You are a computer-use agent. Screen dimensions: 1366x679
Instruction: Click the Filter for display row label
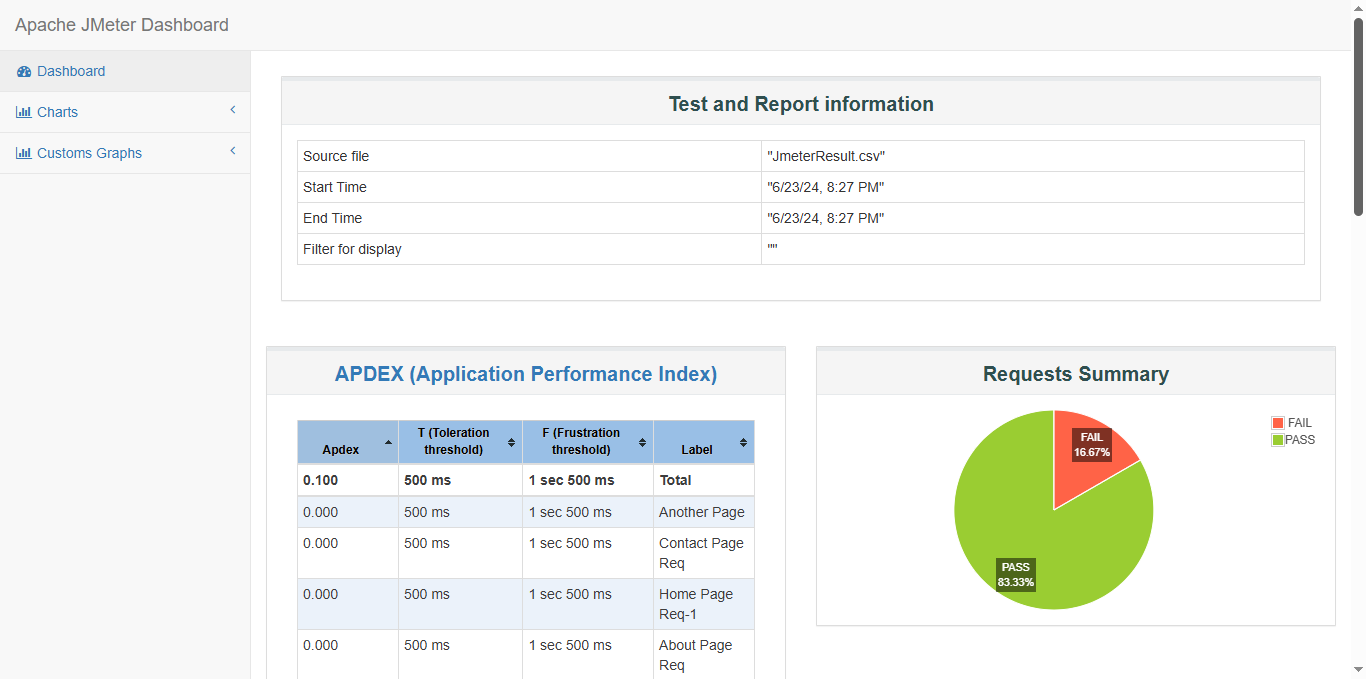352,249
